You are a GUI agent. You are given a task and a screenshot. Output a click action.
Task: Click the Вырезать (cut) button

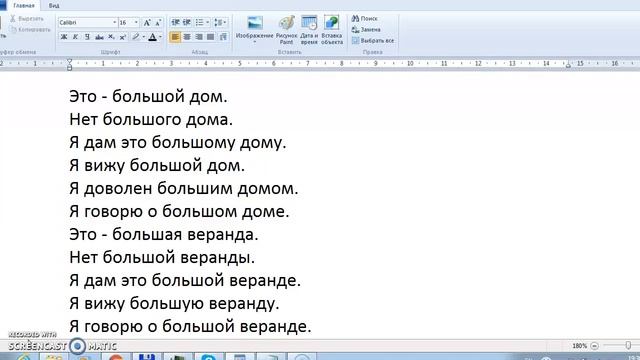pos(27,19)
